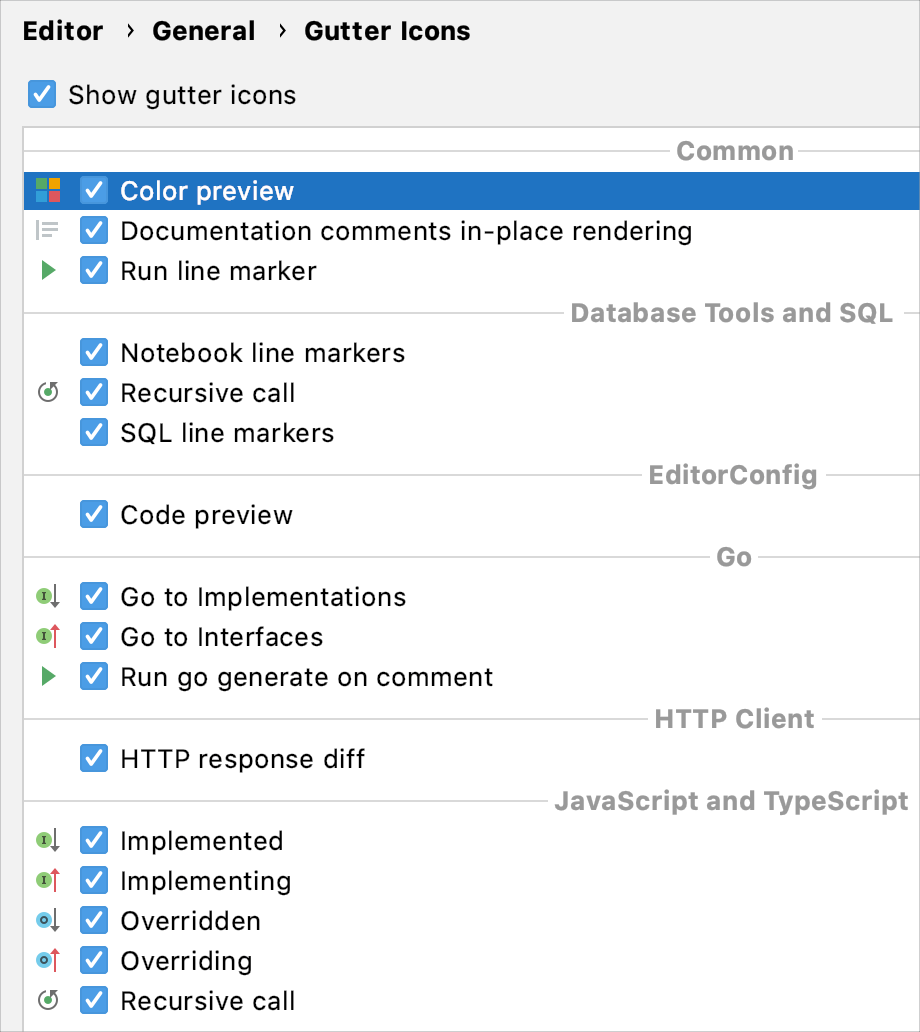Click the green Run line marker arrow icon
Screen dimensions: 920x1032
46,270
